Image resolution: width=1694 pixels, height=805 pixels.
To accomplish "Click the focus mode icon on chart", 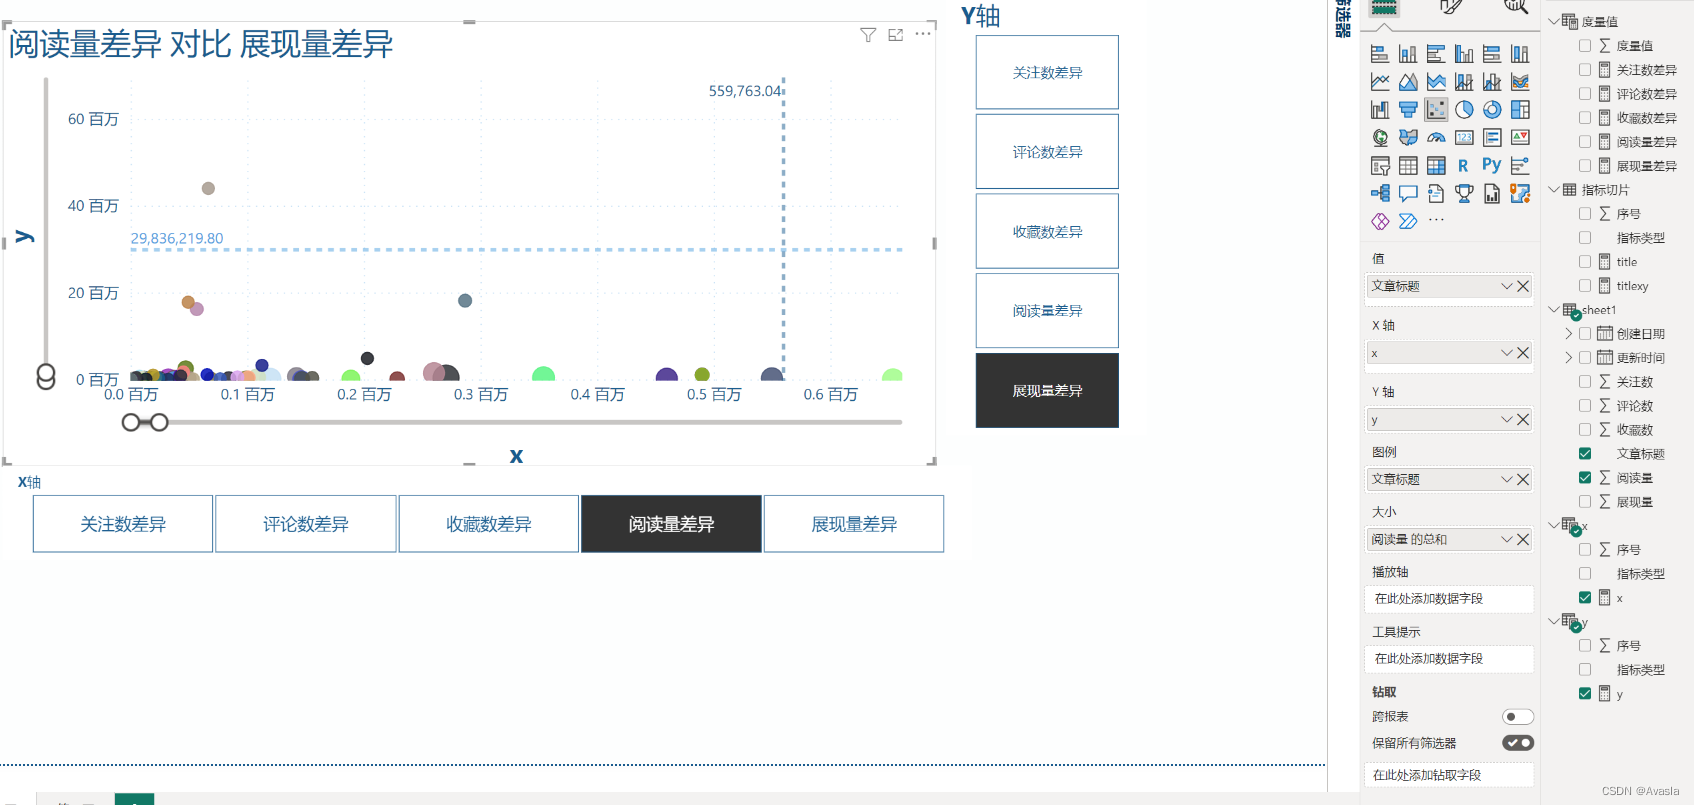I will point(896,35).
